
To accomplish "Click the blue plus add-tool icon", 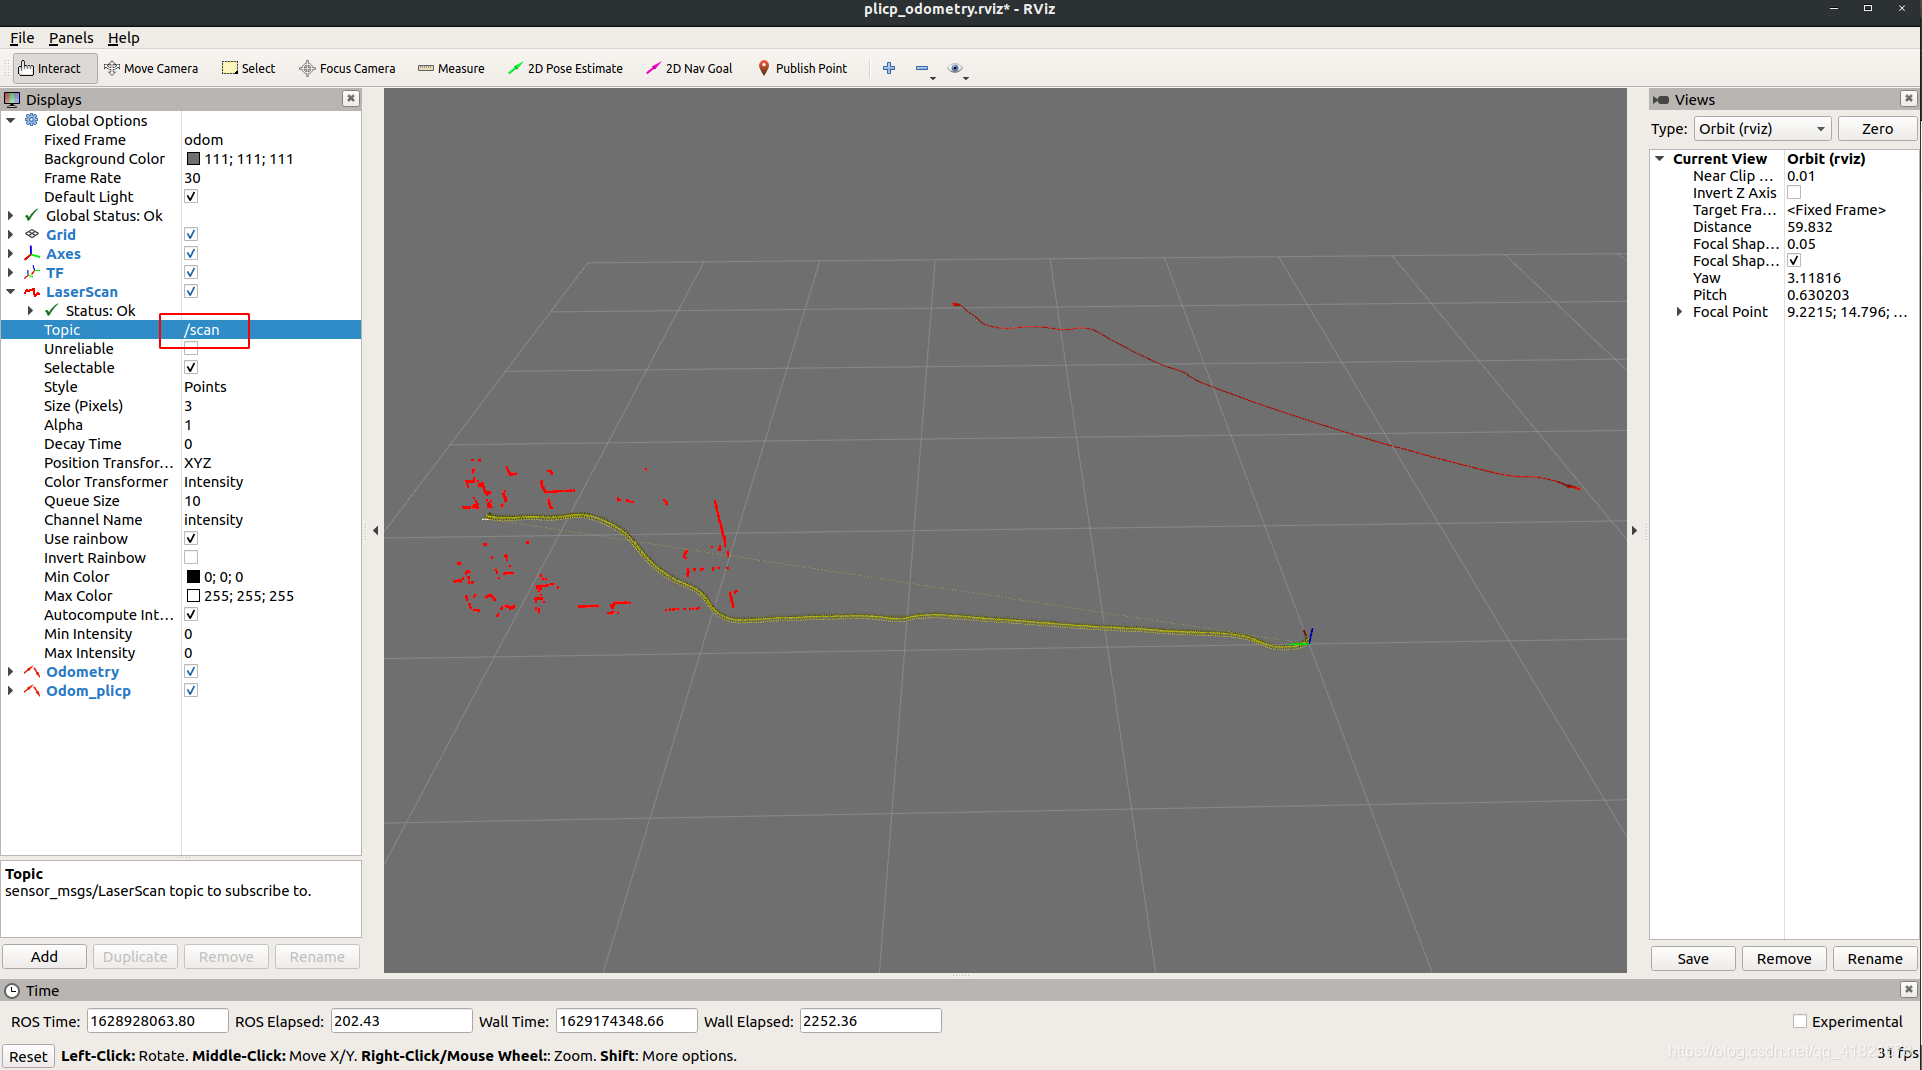I will click(x=889, y=68).
